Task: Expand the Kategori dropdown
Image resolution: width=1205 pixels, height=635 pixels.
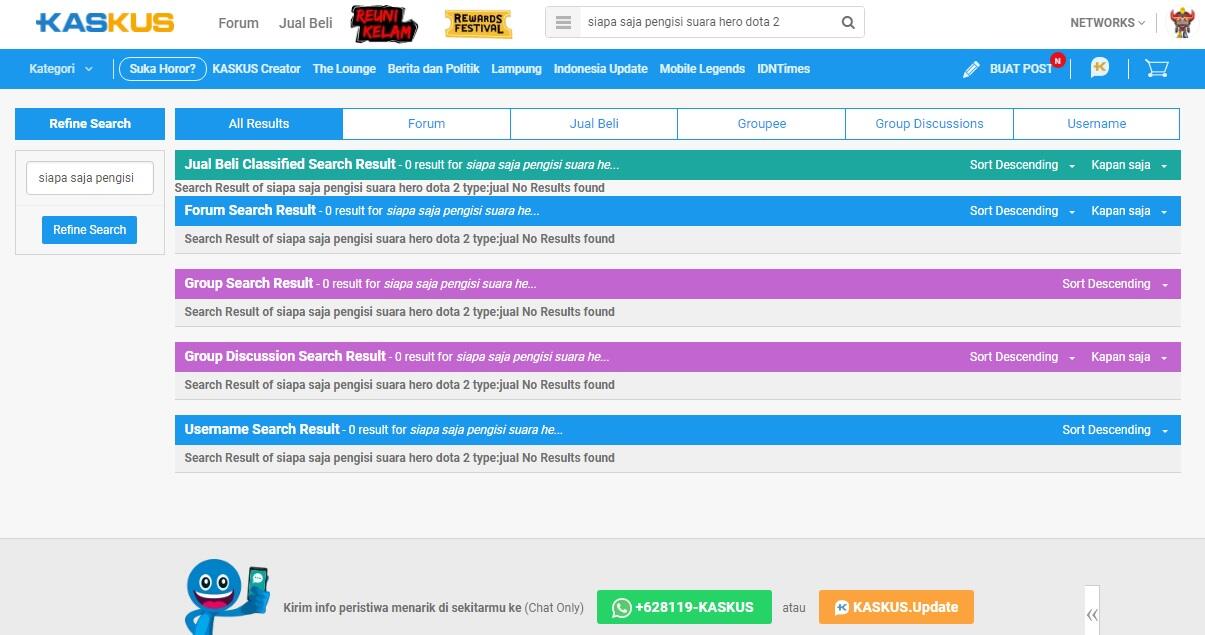Action: tap(61, 69)
